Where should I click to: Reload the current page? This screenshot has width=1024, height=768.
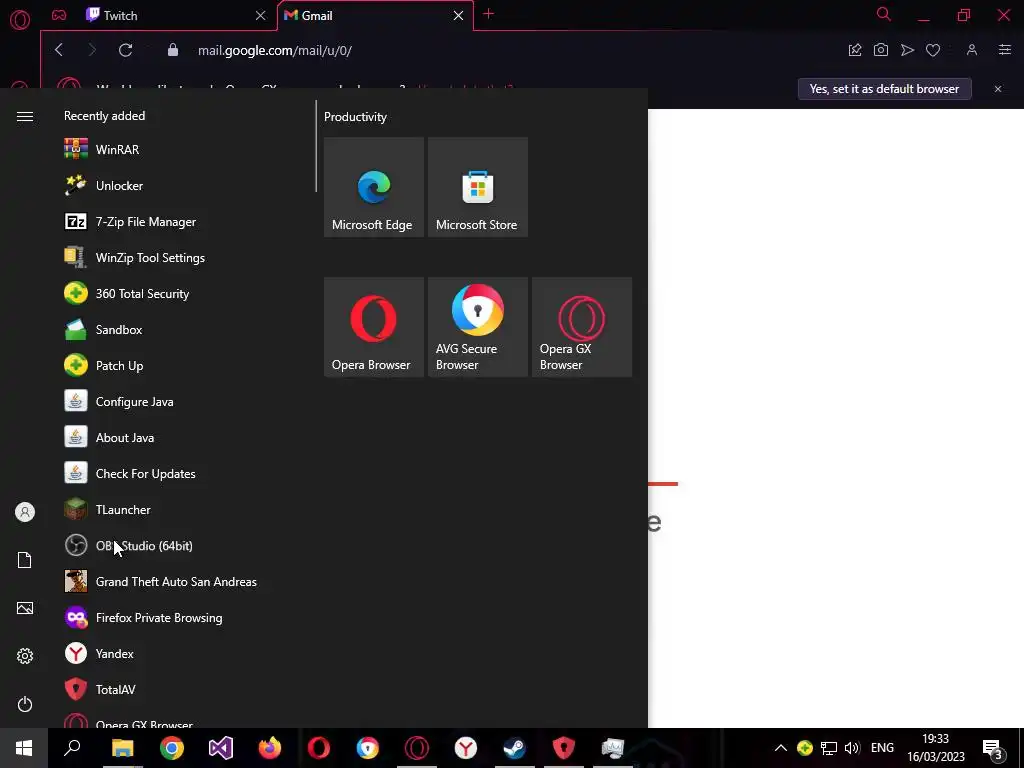tap(125, 50)
